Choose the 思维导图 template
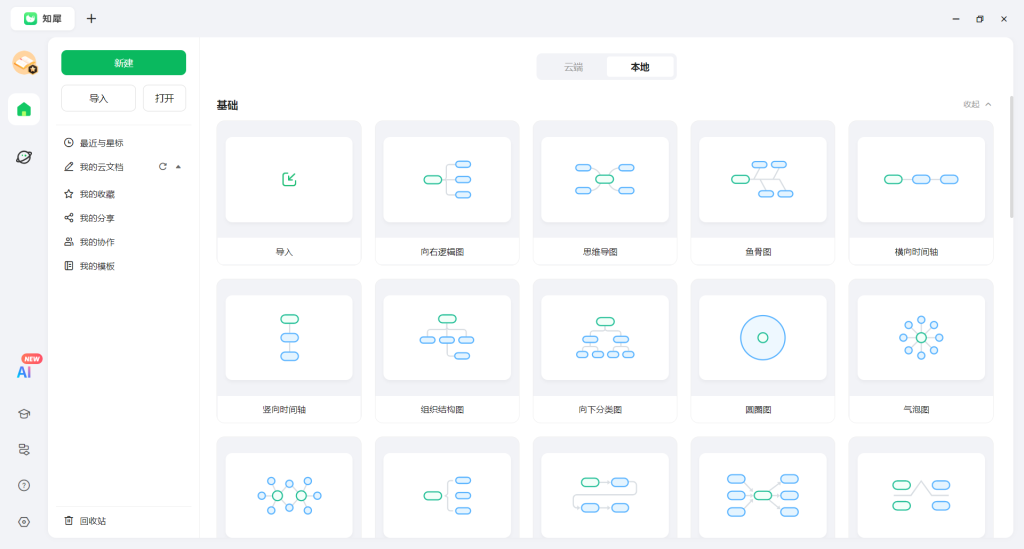The image size is (1024, 549). coord(605,193)
